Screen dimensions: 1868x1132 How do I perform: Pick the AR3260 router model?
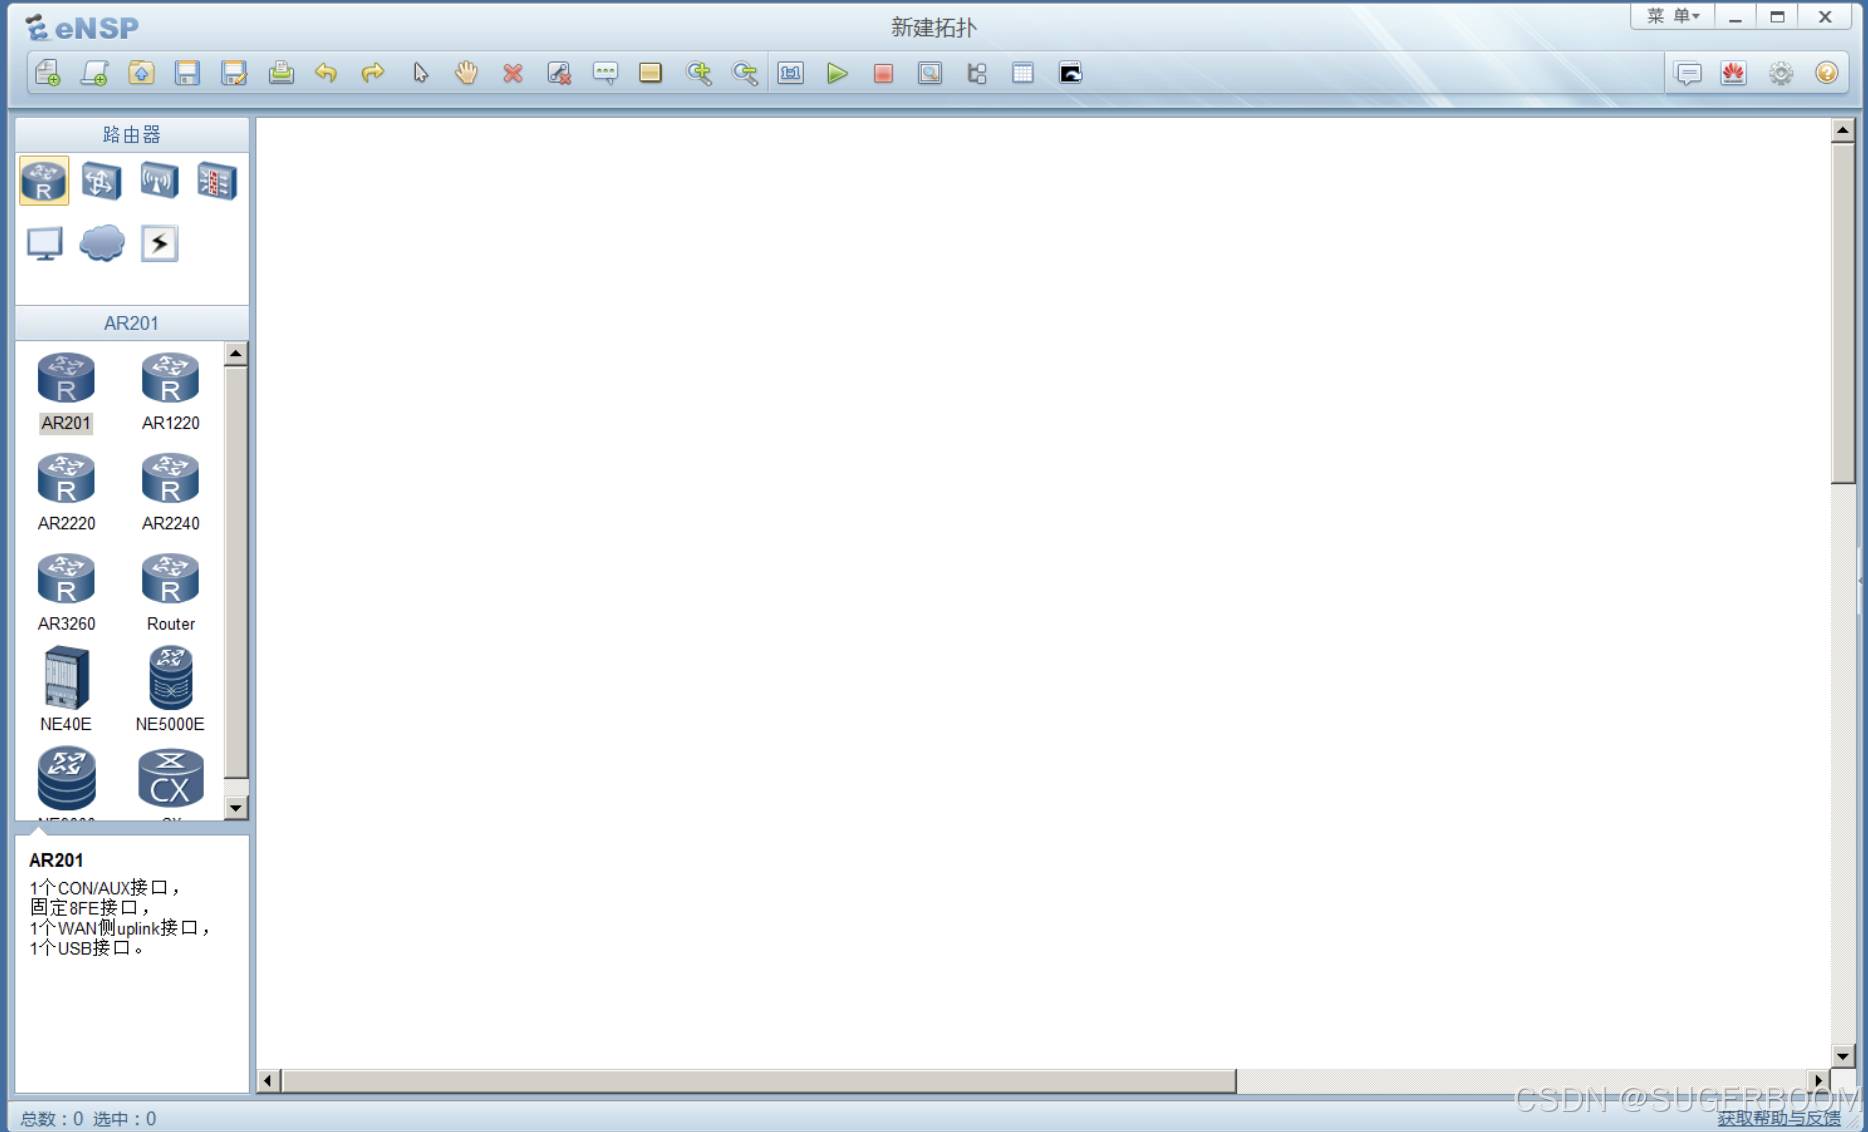click(66, 592)
